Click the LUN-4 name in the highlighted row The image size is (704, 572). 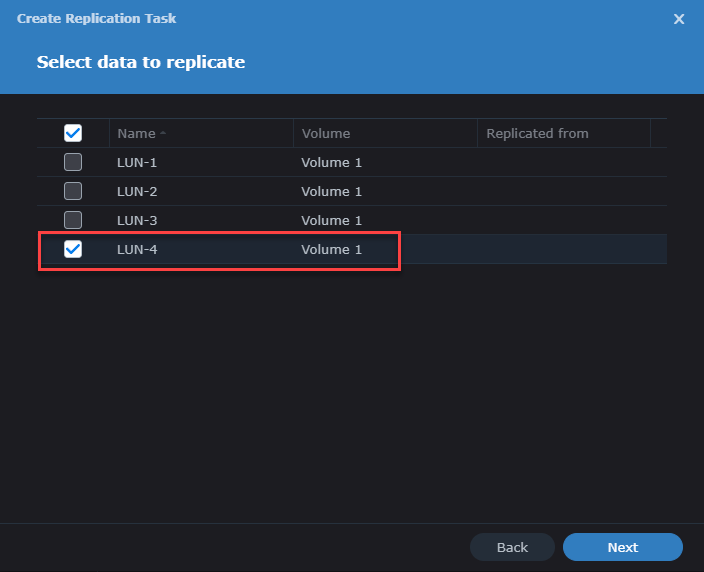click(137, 249)
